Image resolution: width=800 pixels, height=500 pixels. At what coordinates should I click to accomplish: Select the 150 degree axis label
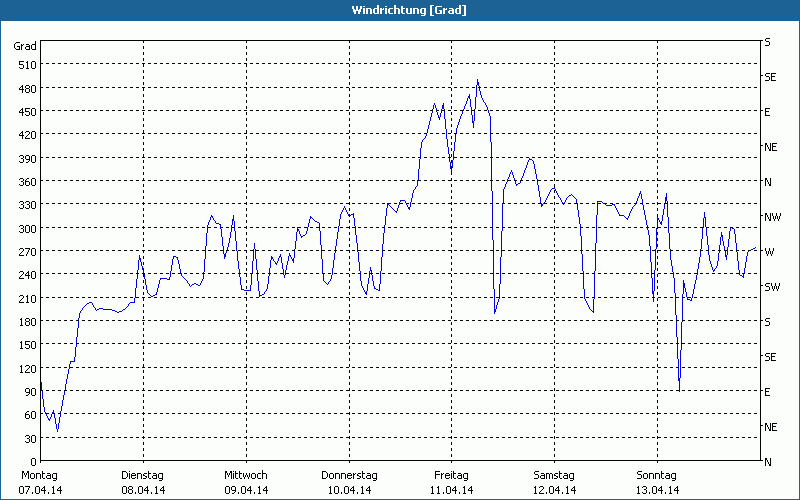pyautogui.click(x=28, y=345)
